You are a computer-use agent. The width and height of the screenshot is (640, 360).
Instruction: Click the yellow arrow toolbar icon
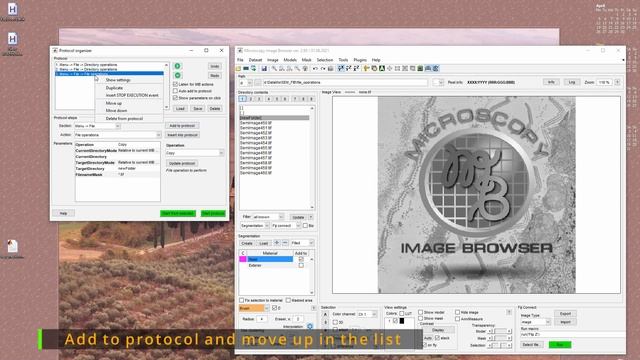pyautogui.click(x=366, y=69)
